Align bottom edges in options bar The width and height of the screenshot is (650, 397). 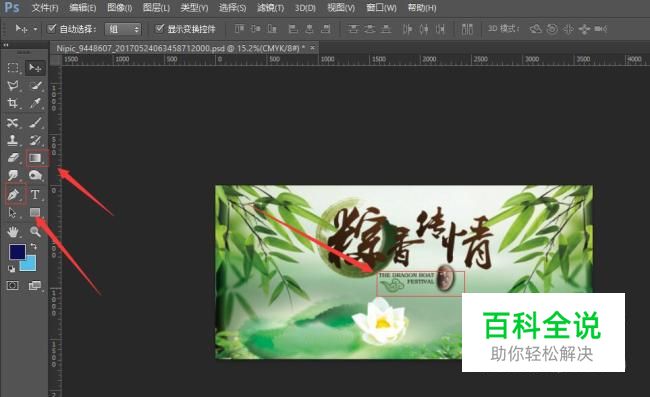pyautogui.click(x=272, y=29)
